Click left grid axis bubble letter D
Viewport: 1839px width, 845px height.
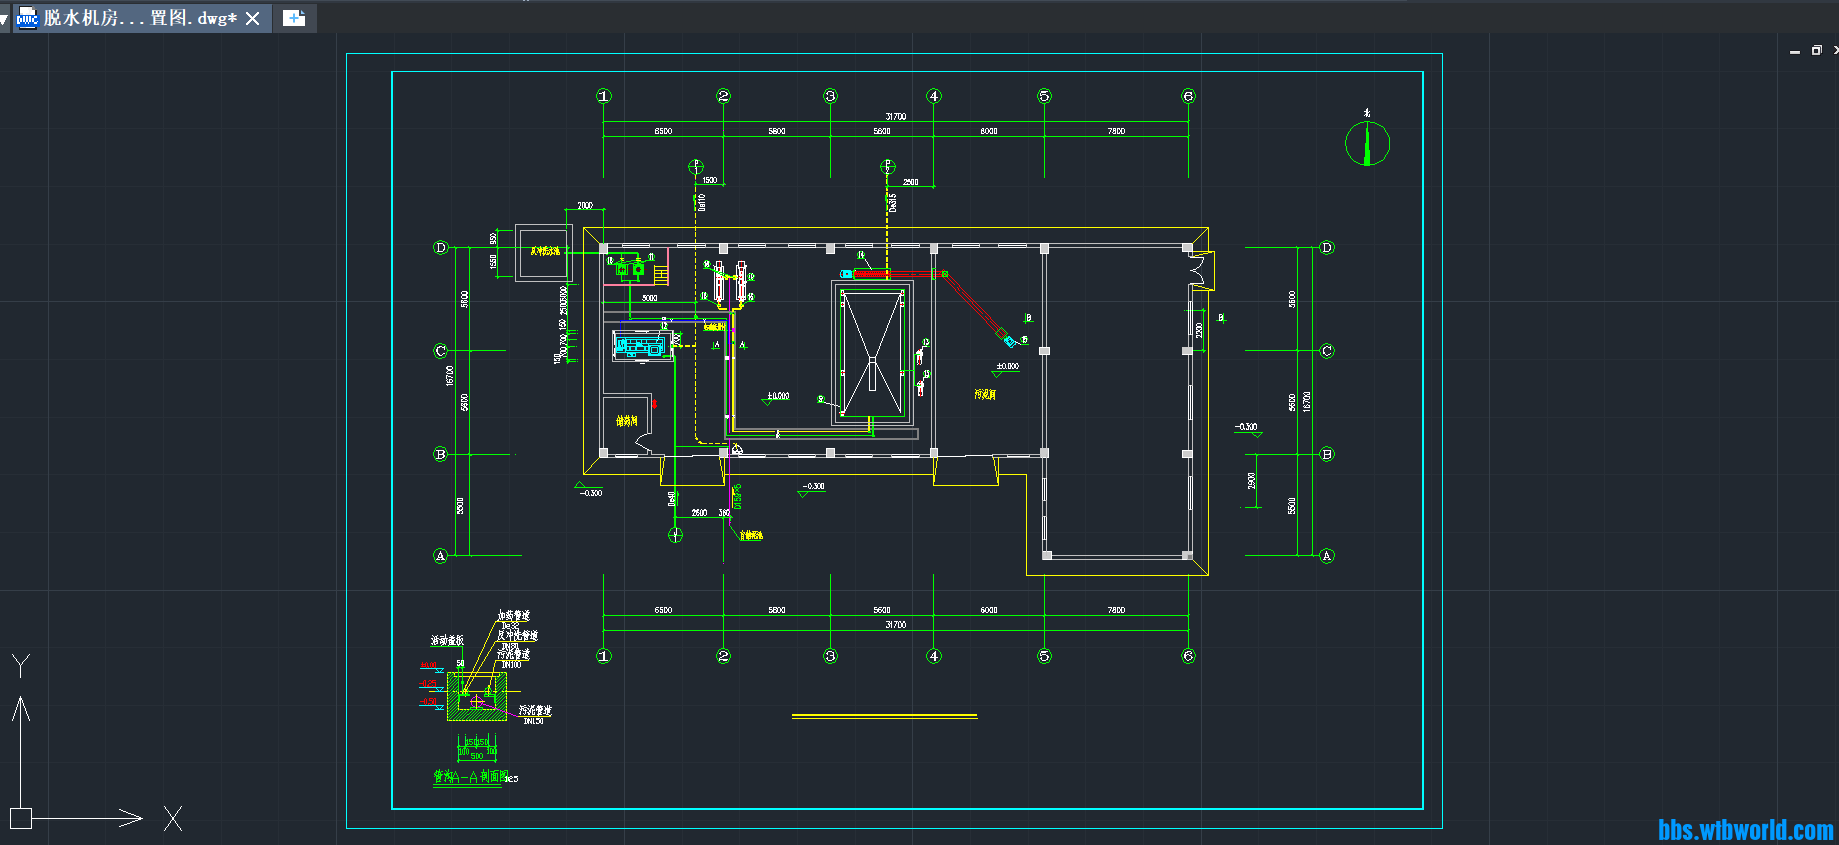pyautogui.click(x=440, y=247)
